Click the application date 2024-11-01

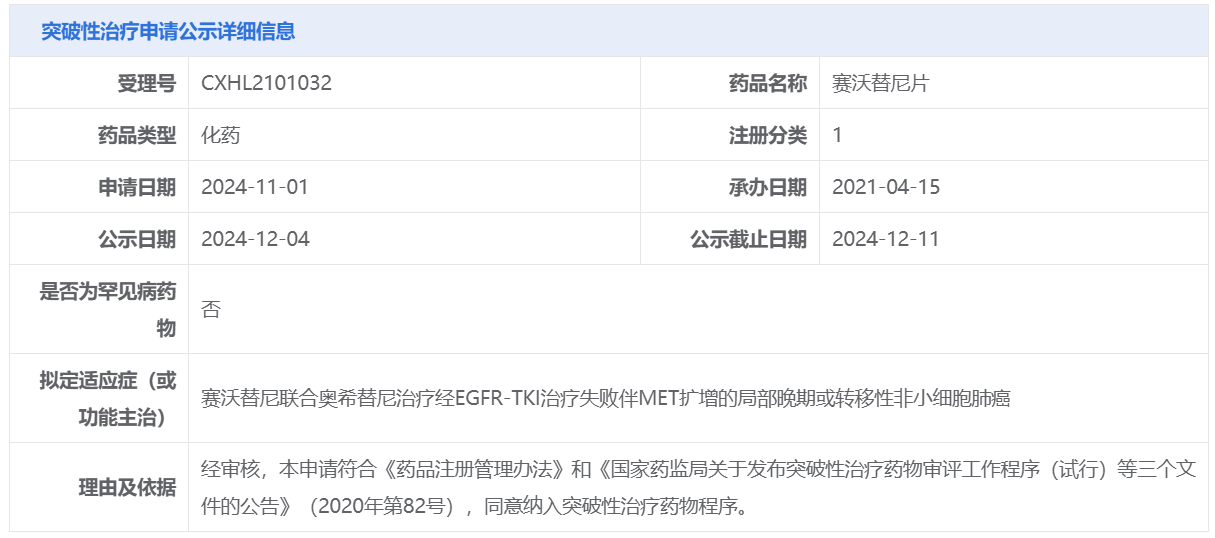(255, 187)
